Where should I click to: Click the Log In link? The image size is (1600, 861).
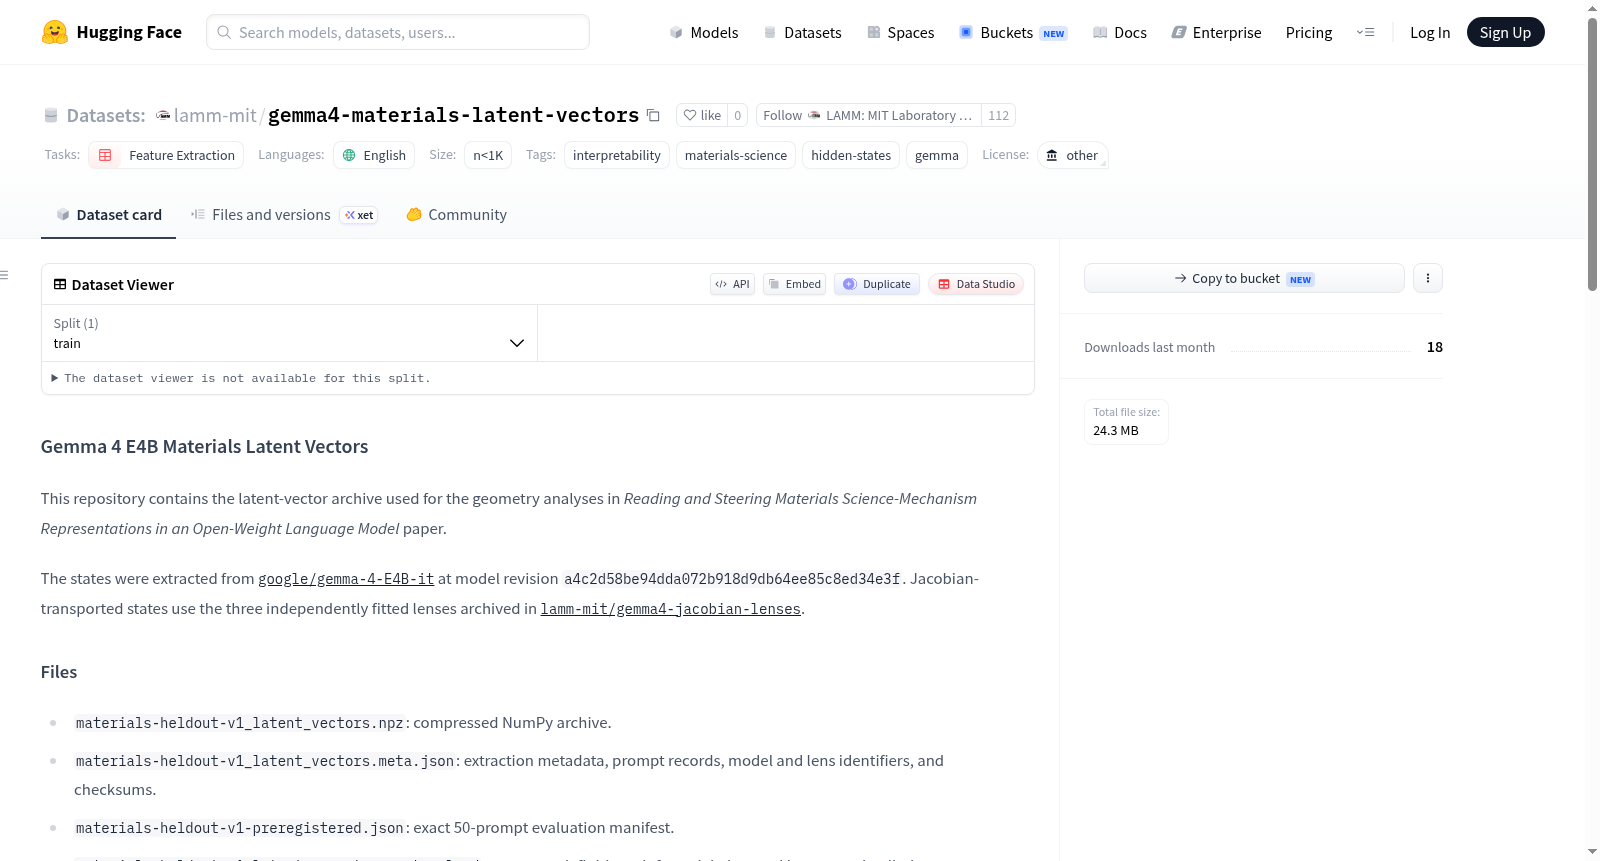(1430, 32)
